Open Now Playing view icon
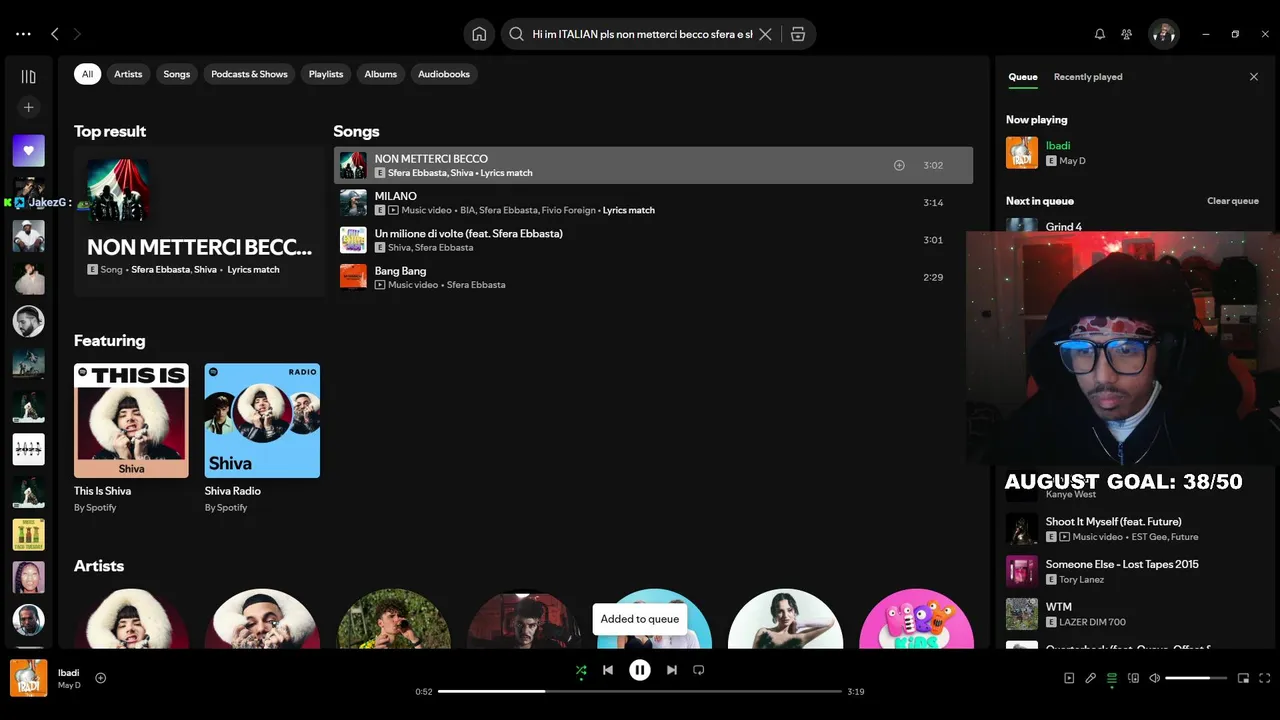The image size is (1280, 720). coord(1069,678)
